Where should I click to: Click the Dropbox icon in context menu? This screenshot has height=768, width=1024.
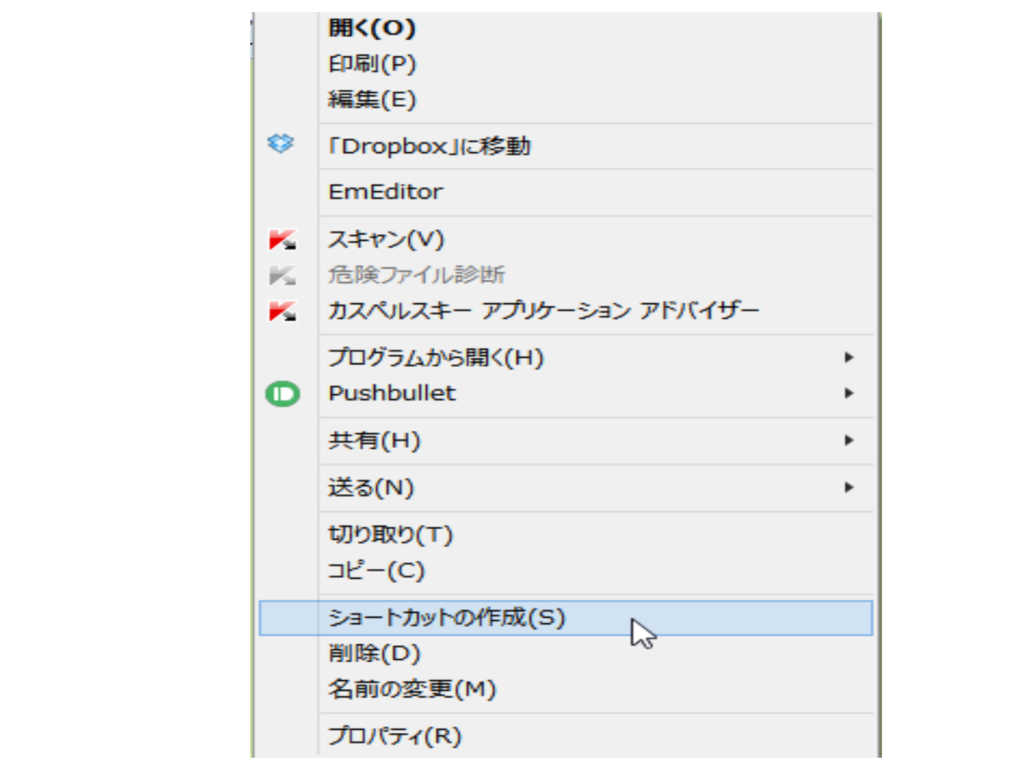[282, 146]
